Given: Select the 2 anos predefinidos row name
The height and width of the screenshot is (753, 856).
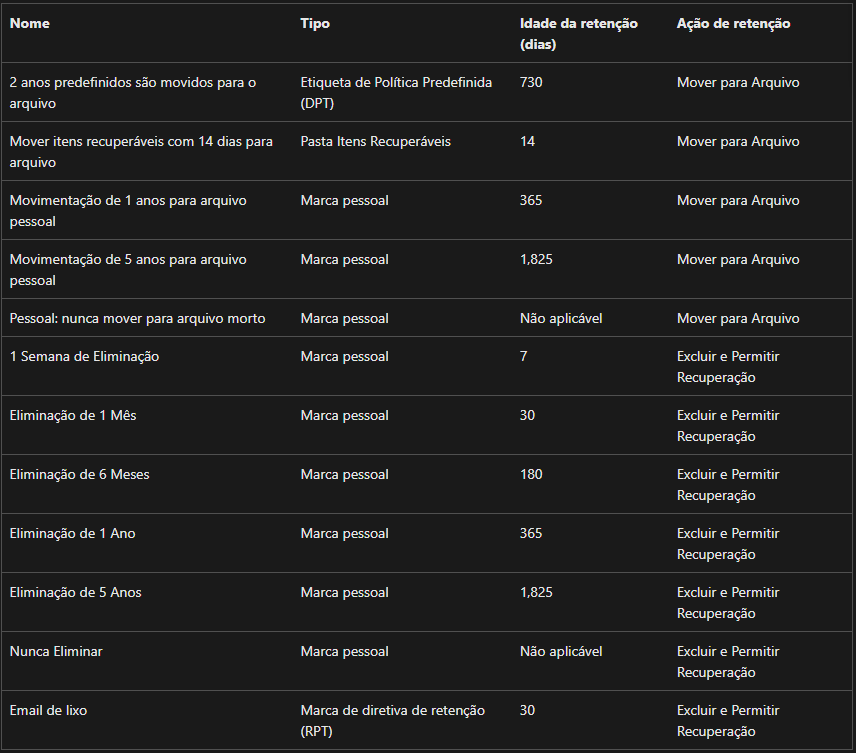Looking at the screenshot, I should (133, 92).
